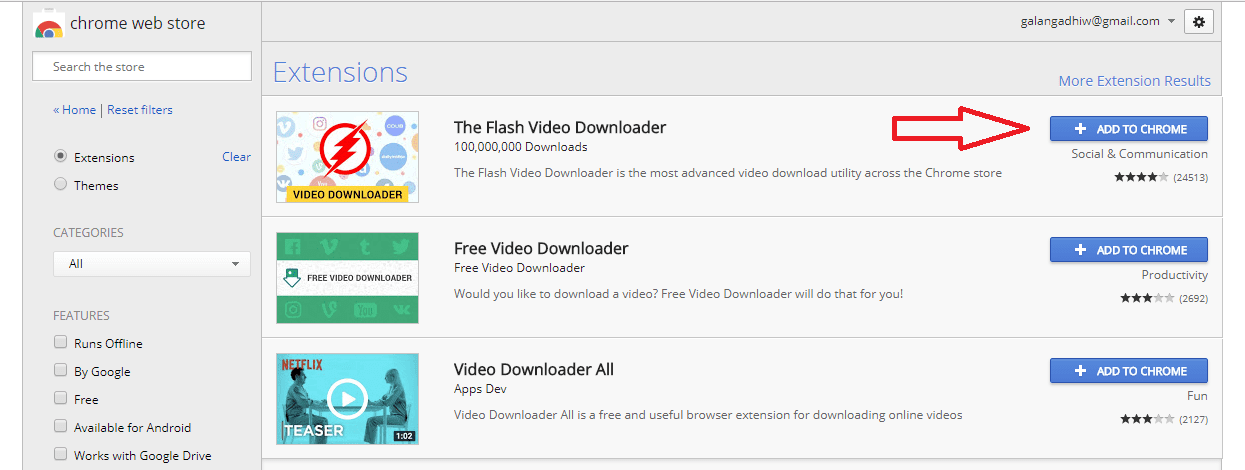Add The Flash Video Downloader to Chrome
Screen dimensions: 1245x470
coord(1129,129)
